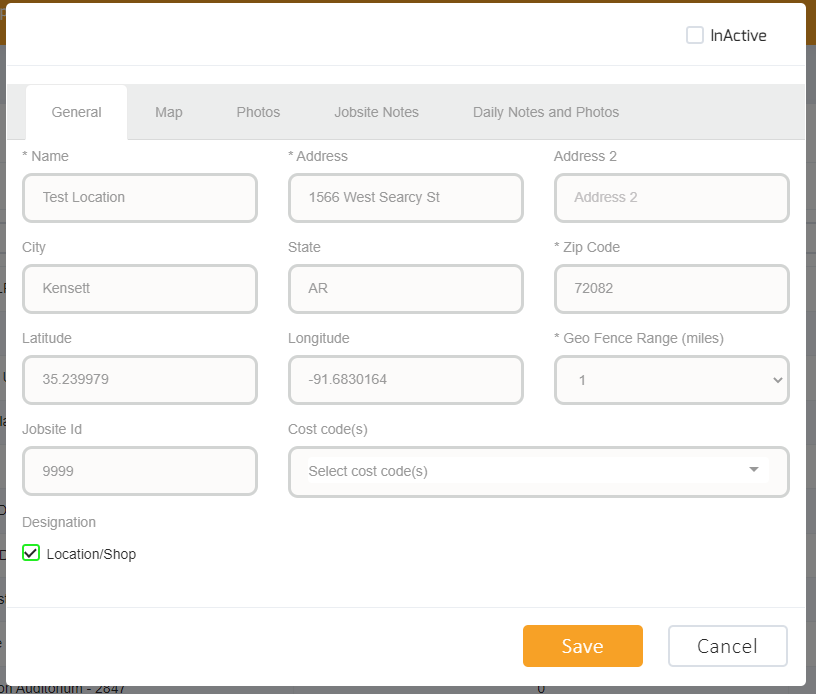Click the empty Address 2 field

(671, 198)
